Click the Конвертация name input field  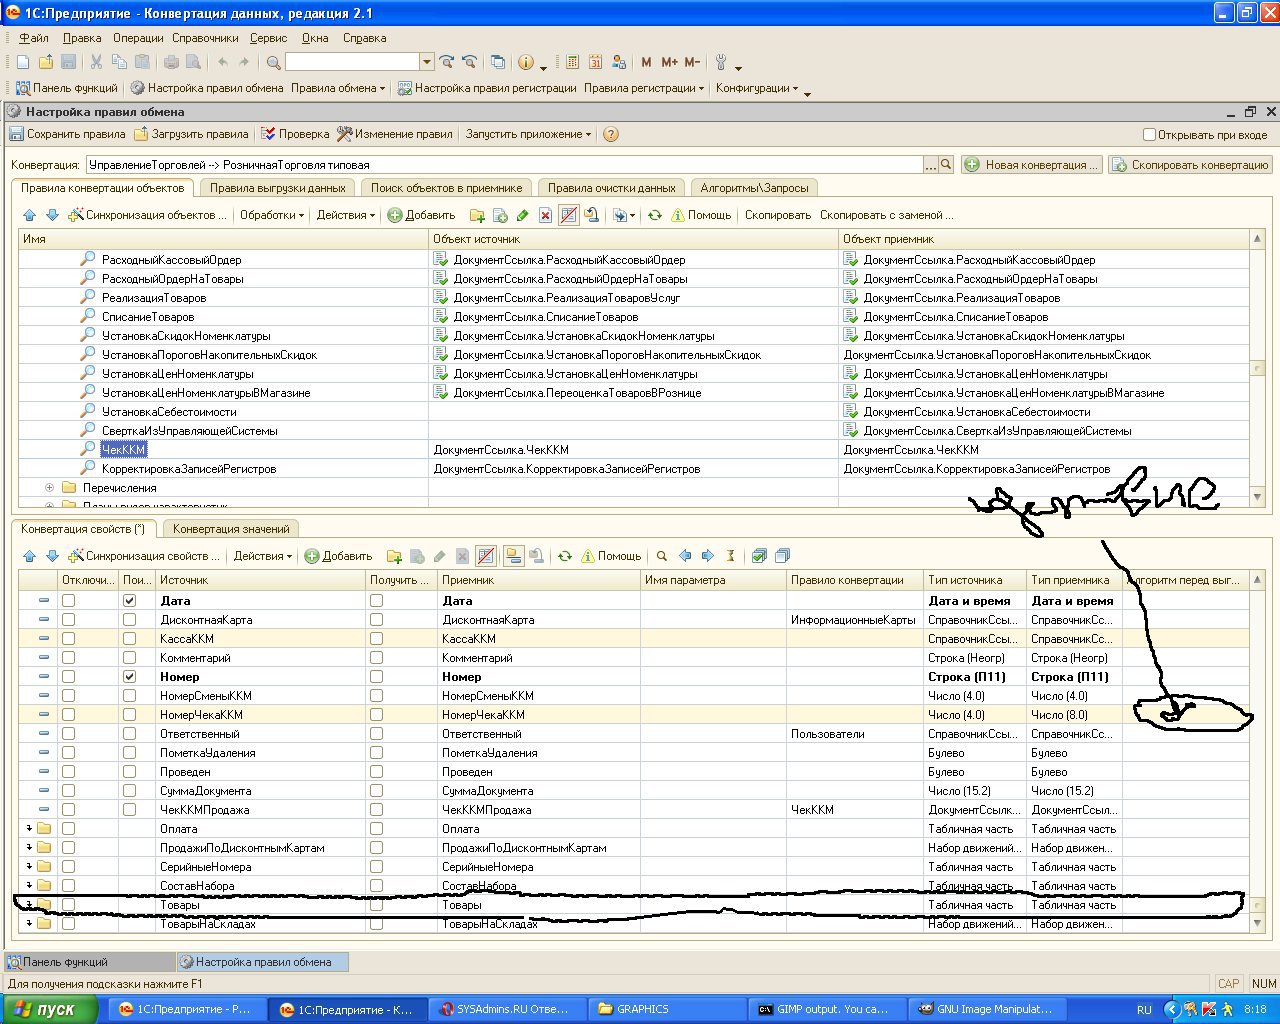(x=504, y=165)
